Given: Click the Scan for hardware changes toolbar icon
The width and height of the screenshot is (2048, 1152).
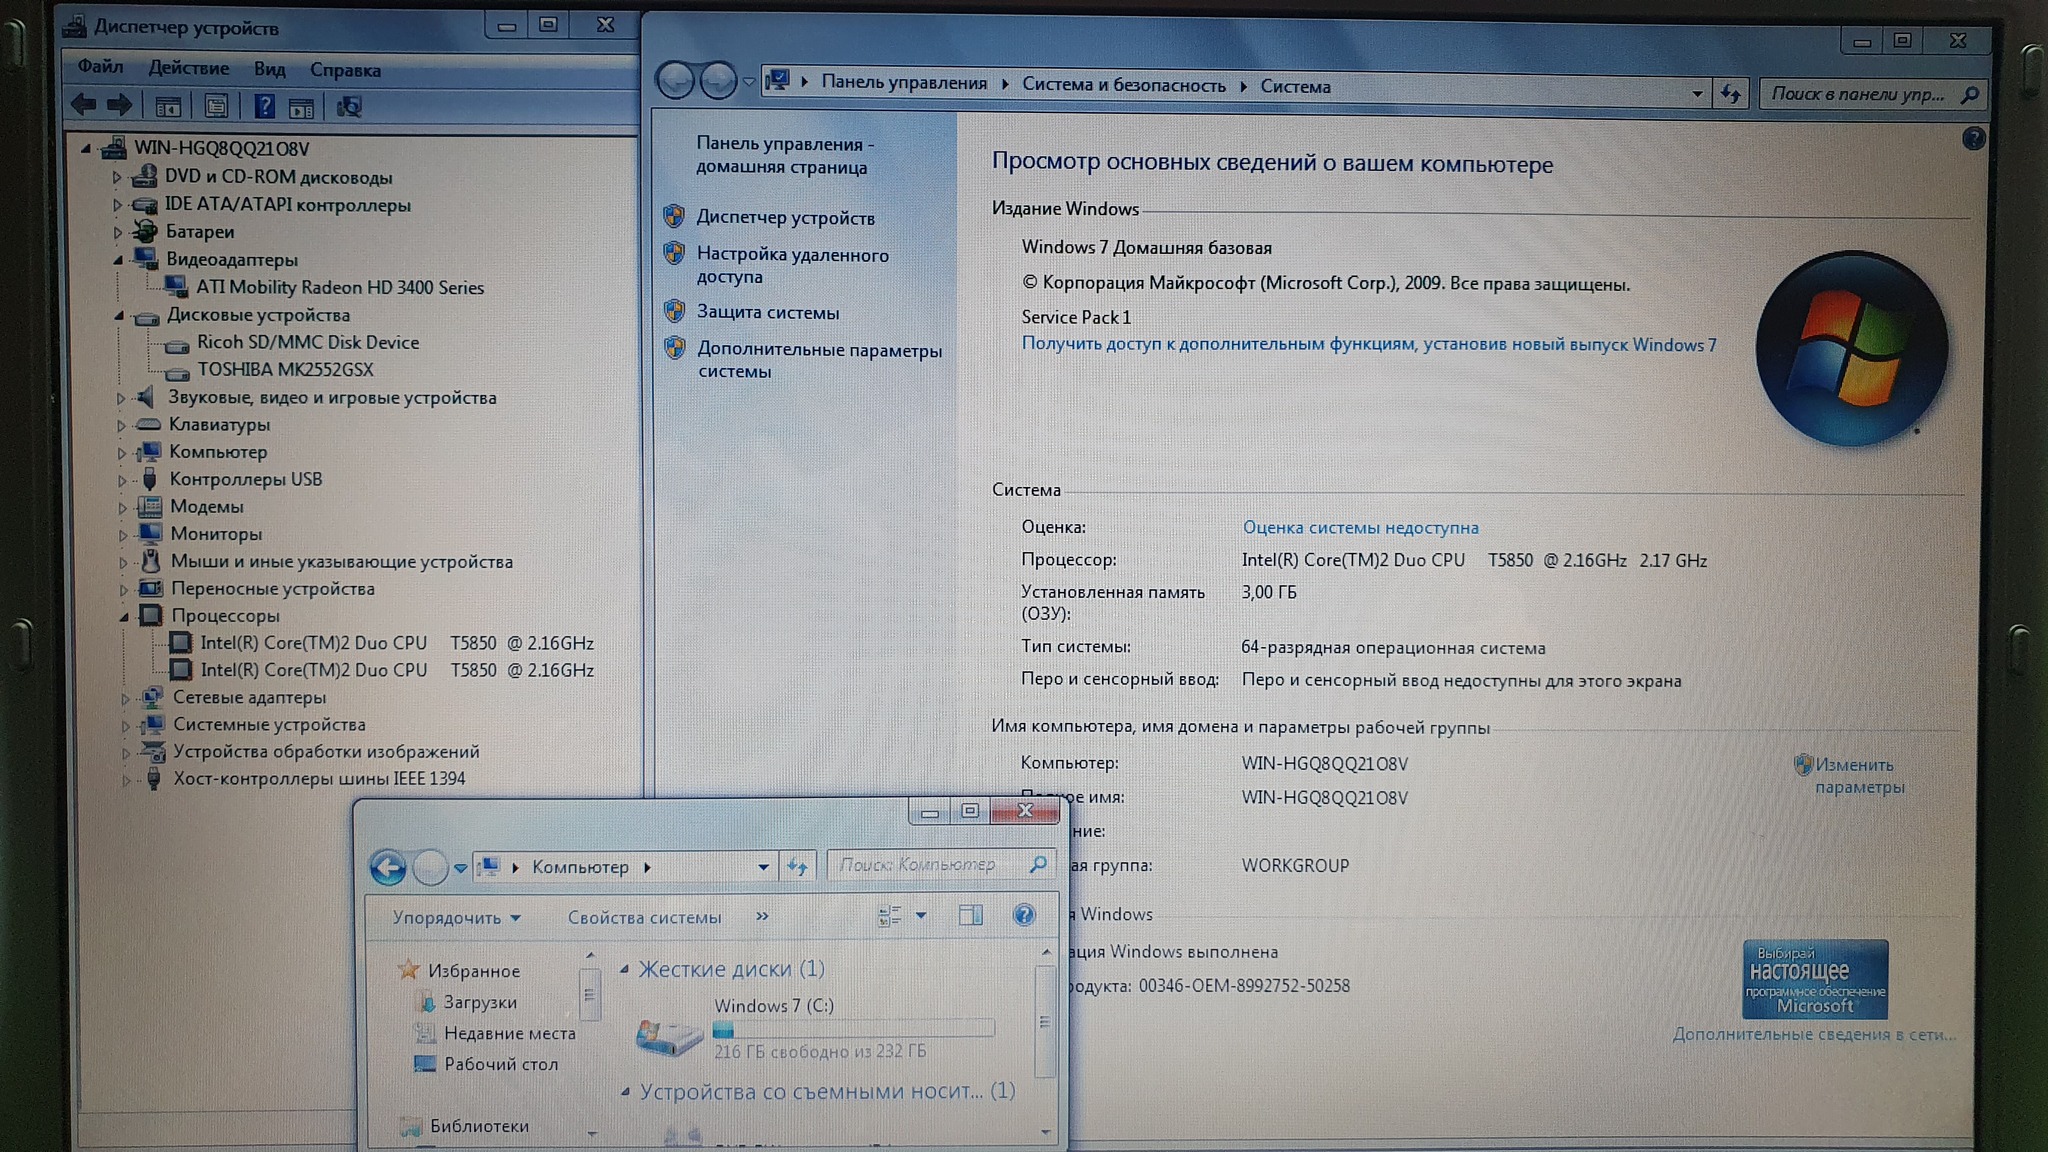Looking at the screenshot, I should [x=349, y=107].
